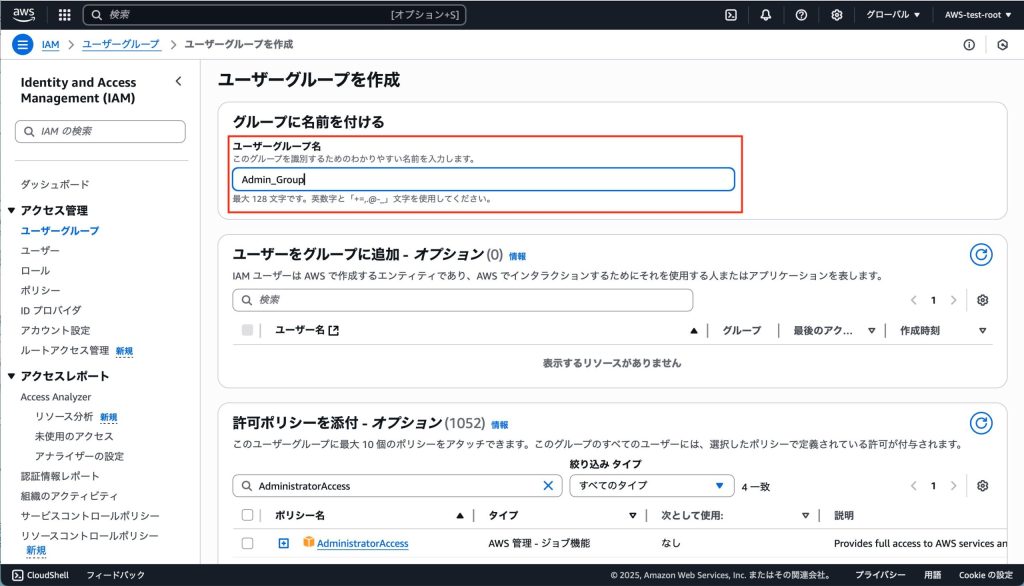Refresh the permission policies list
Screen dimensions: 1024x586
pyautogui.click(x=980, y=423)
